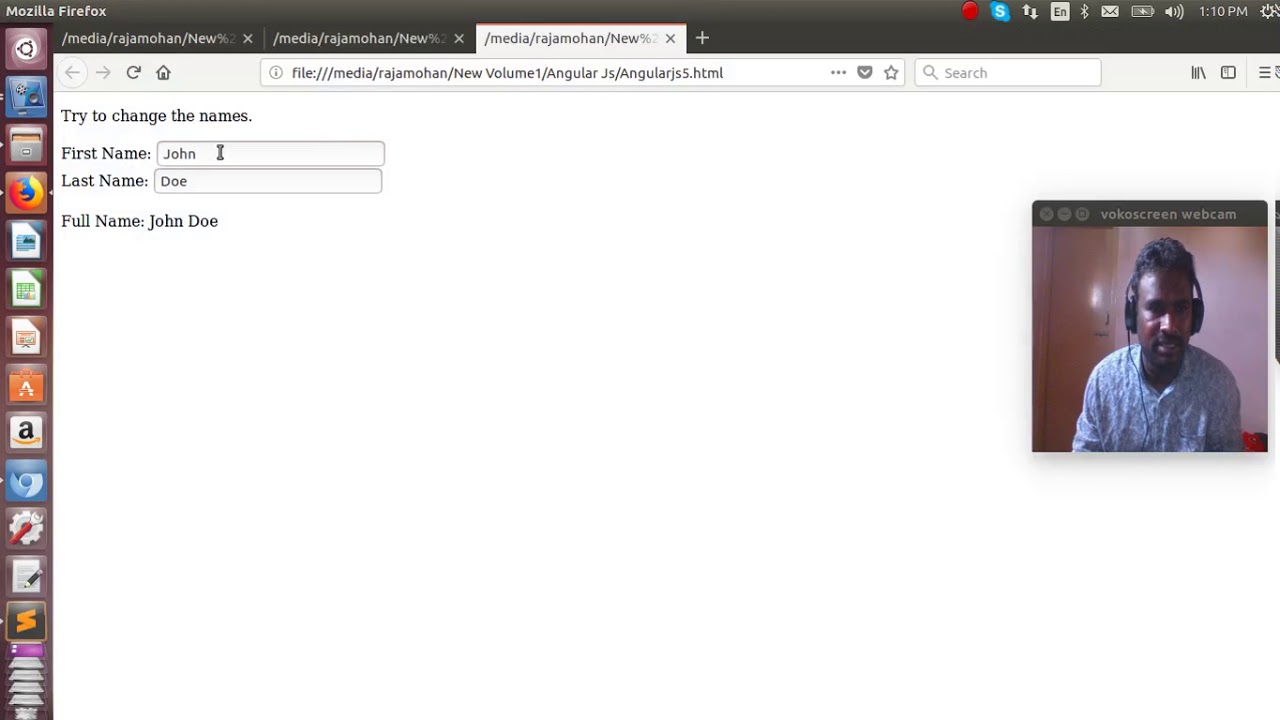This screenshot has width=1280, height=720.
Task: Open the Bluetooth indicator menu
Action: [x=1085, y=11]
